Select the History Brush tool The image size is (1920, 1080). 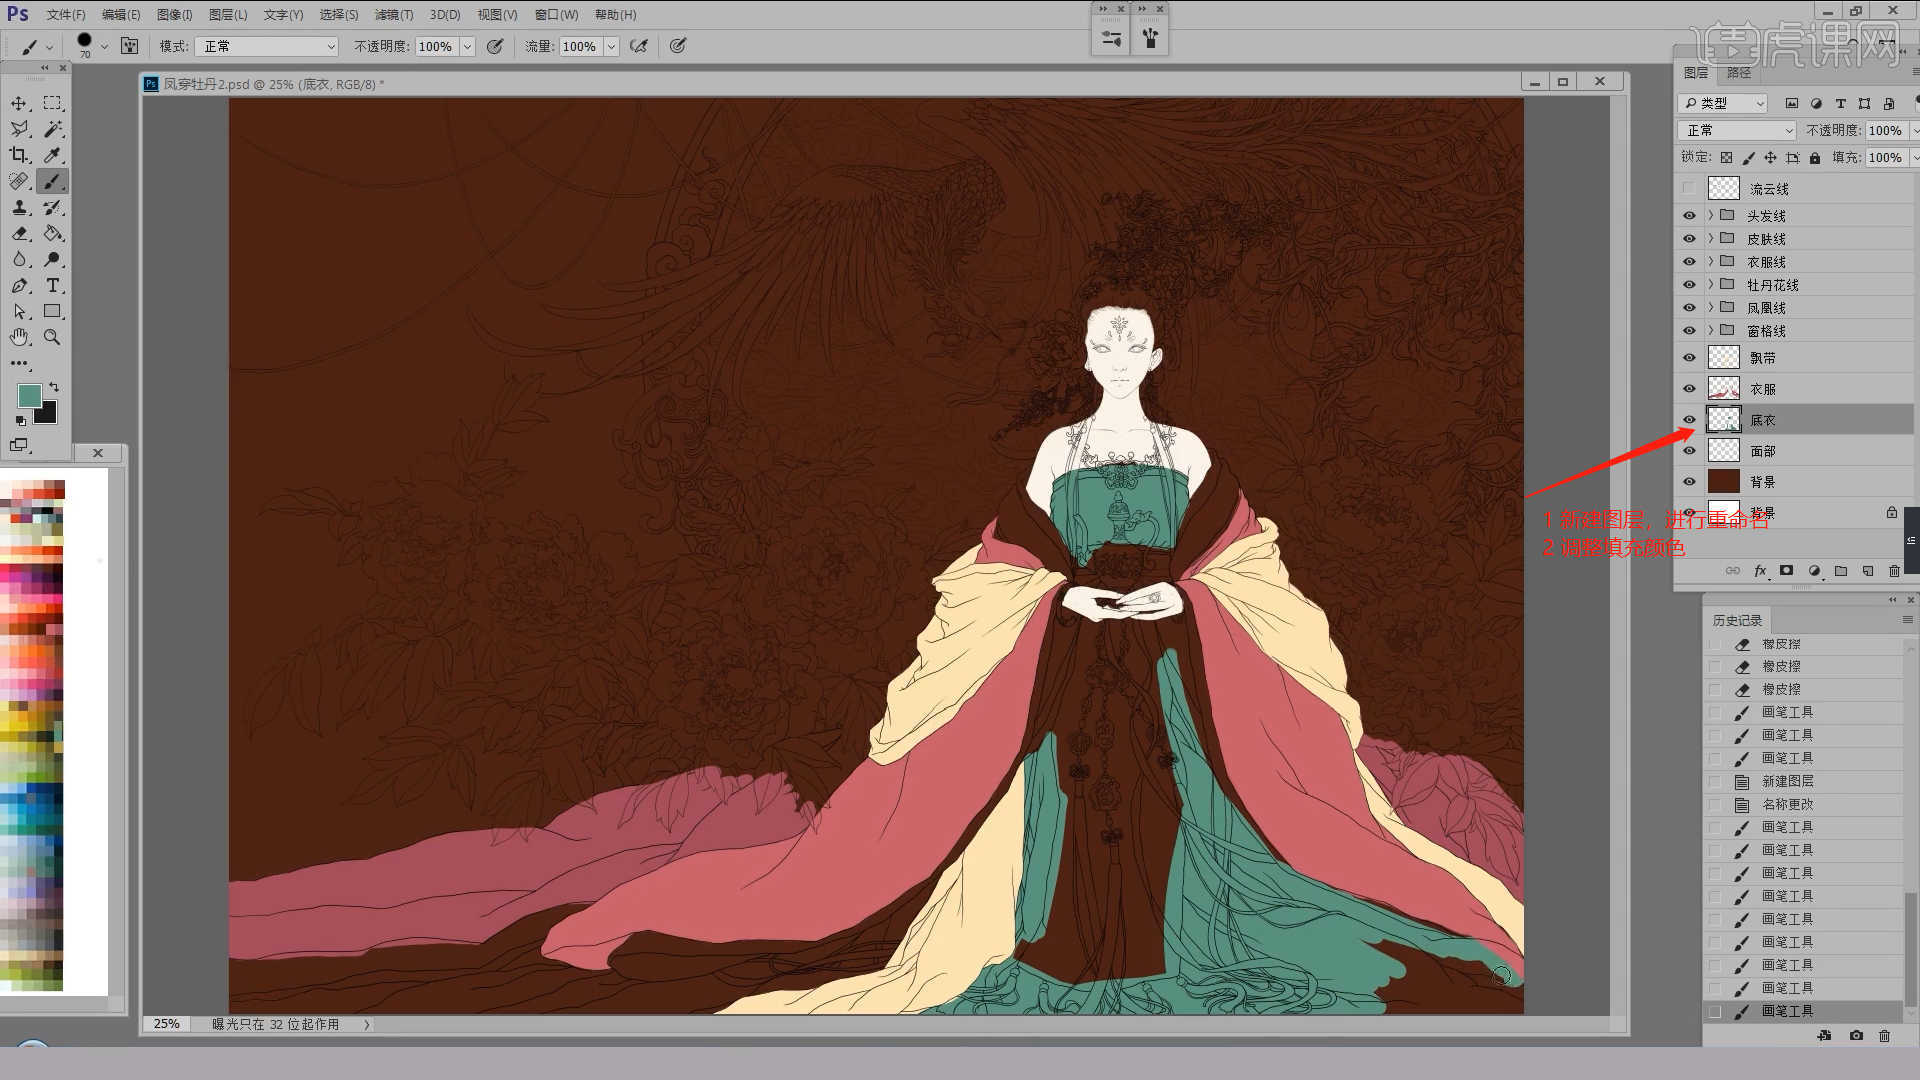(x=53, y=207)
